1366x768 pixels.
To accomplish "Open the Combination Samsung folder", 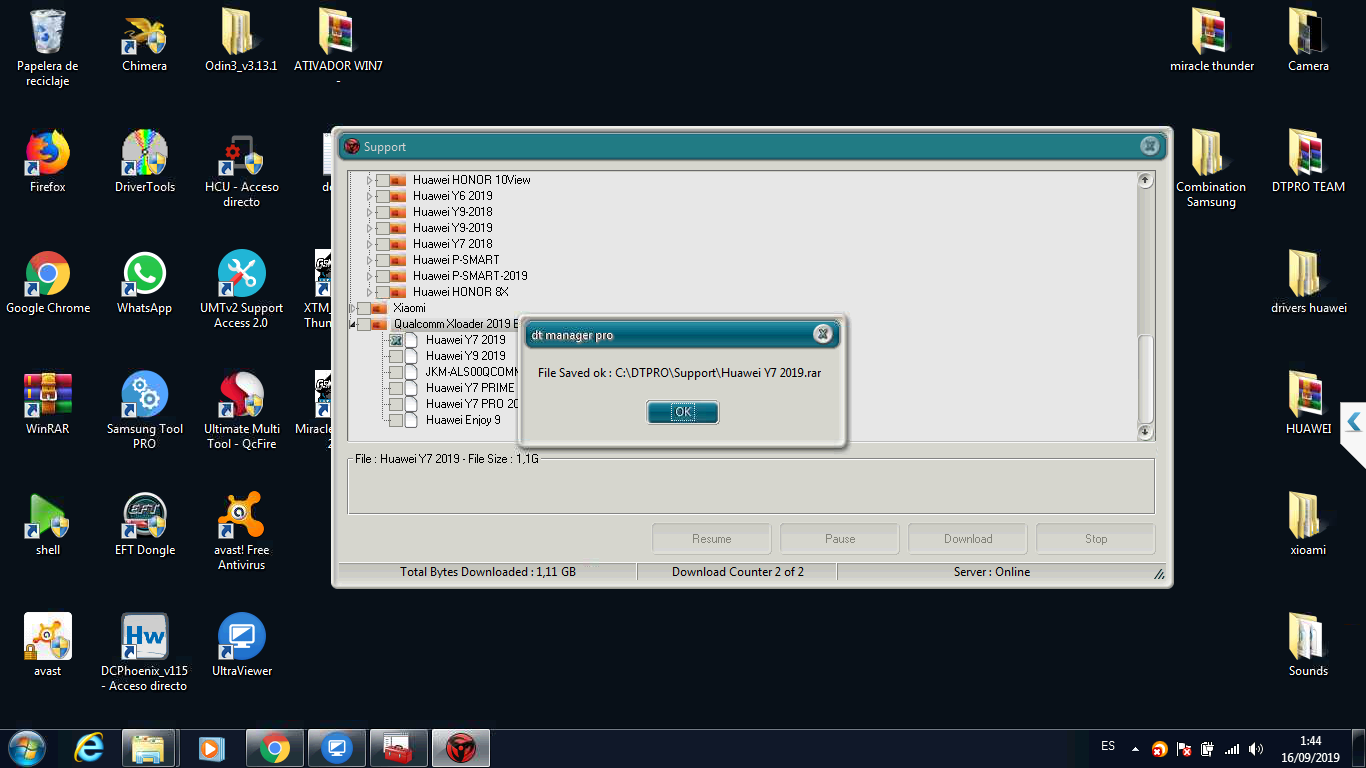I will coord(1211,168).
